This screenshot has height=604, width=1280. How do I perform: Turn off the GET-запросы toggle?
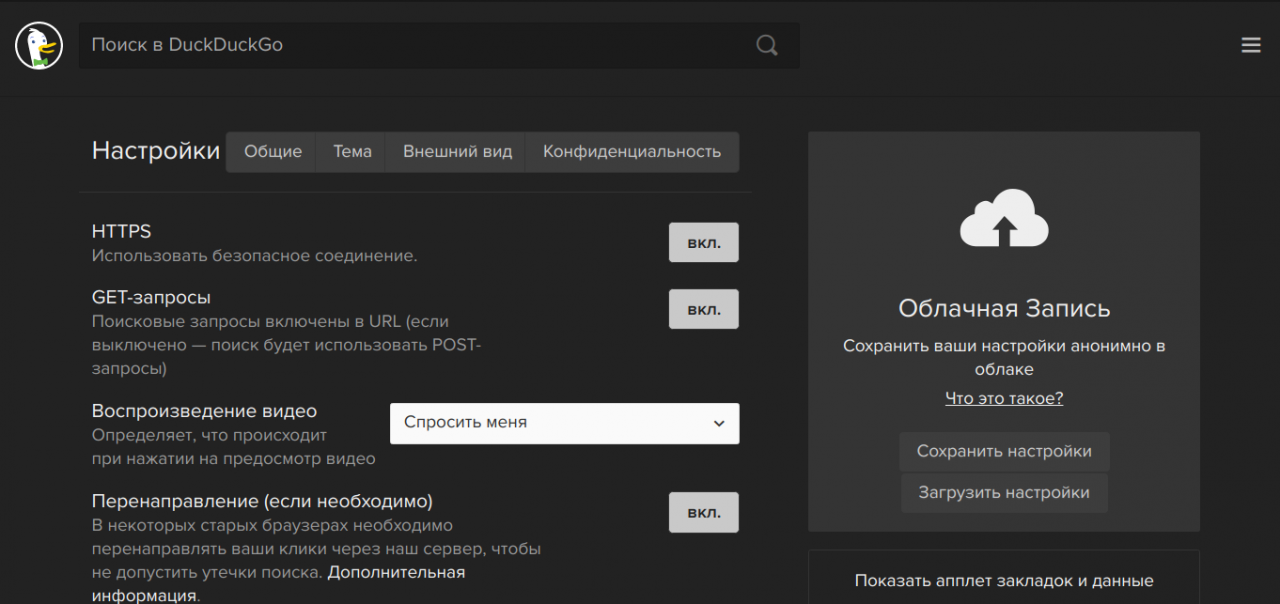[703, 308]
